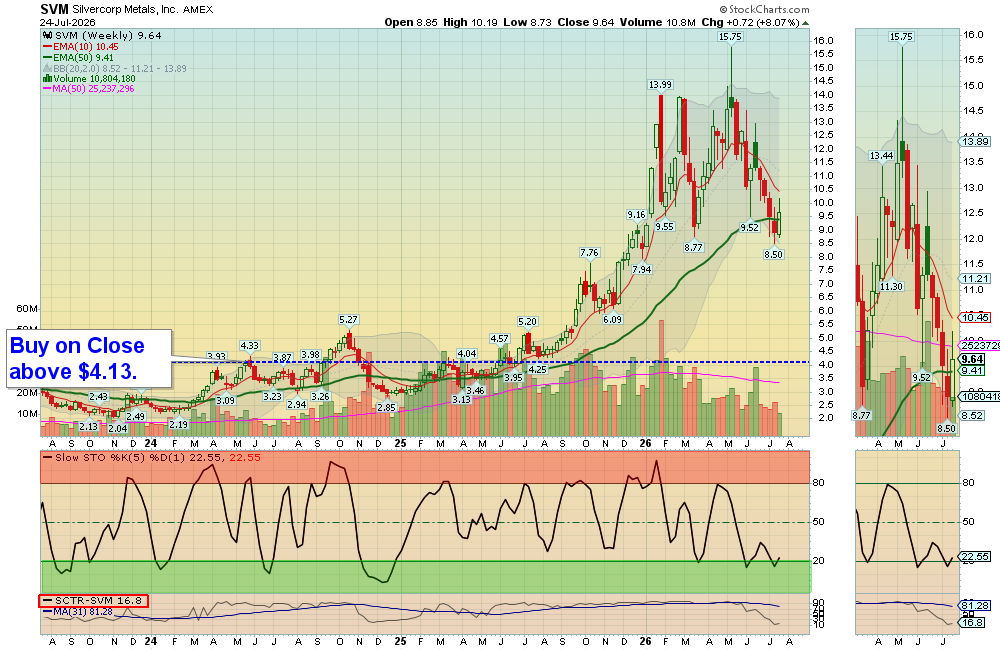Click the Chg +0.72 (+8.07%) value
This screenshot has width=1000, height=650.
coord(750,22)
